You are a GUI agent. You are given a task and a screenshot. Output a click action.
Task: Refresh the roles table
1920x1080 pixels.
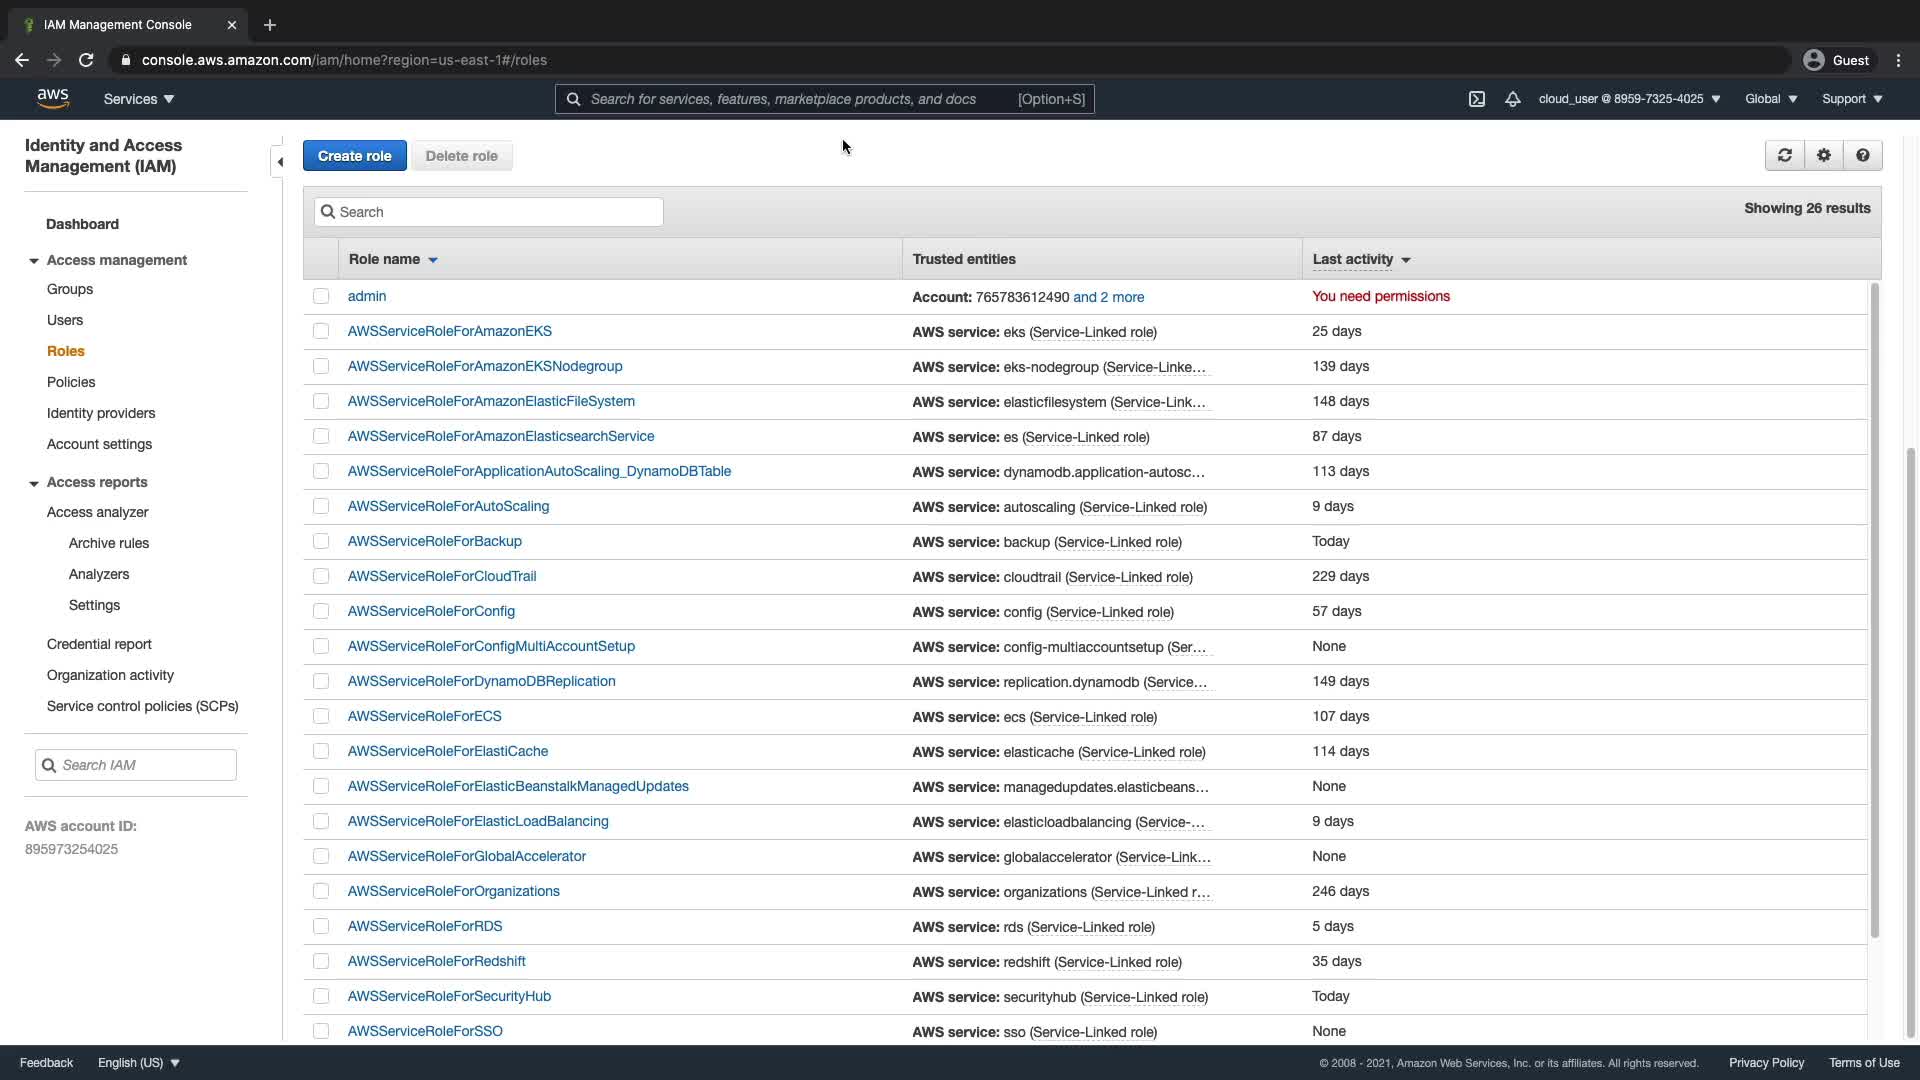[1785, 155]
